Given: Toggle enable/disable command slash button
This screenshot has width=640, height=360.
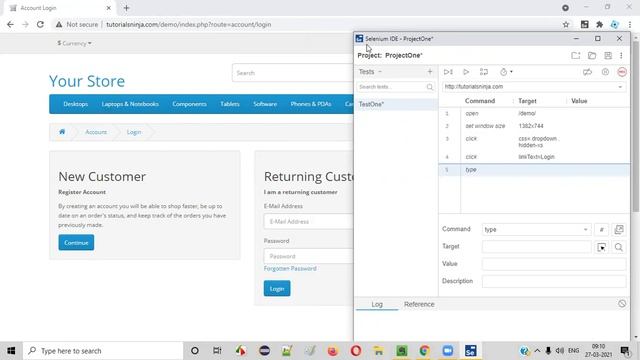Looking at the screenshot, I should pos(601,230).
